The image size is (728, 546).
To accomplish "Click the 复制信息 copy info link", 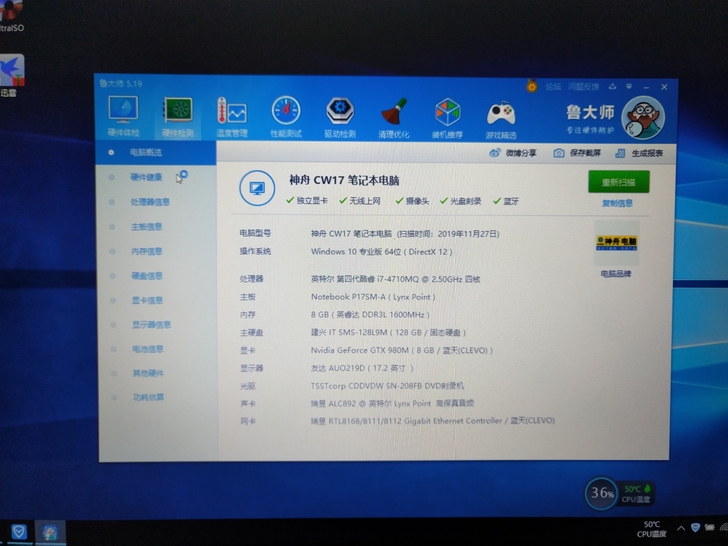I will point(617,203).
